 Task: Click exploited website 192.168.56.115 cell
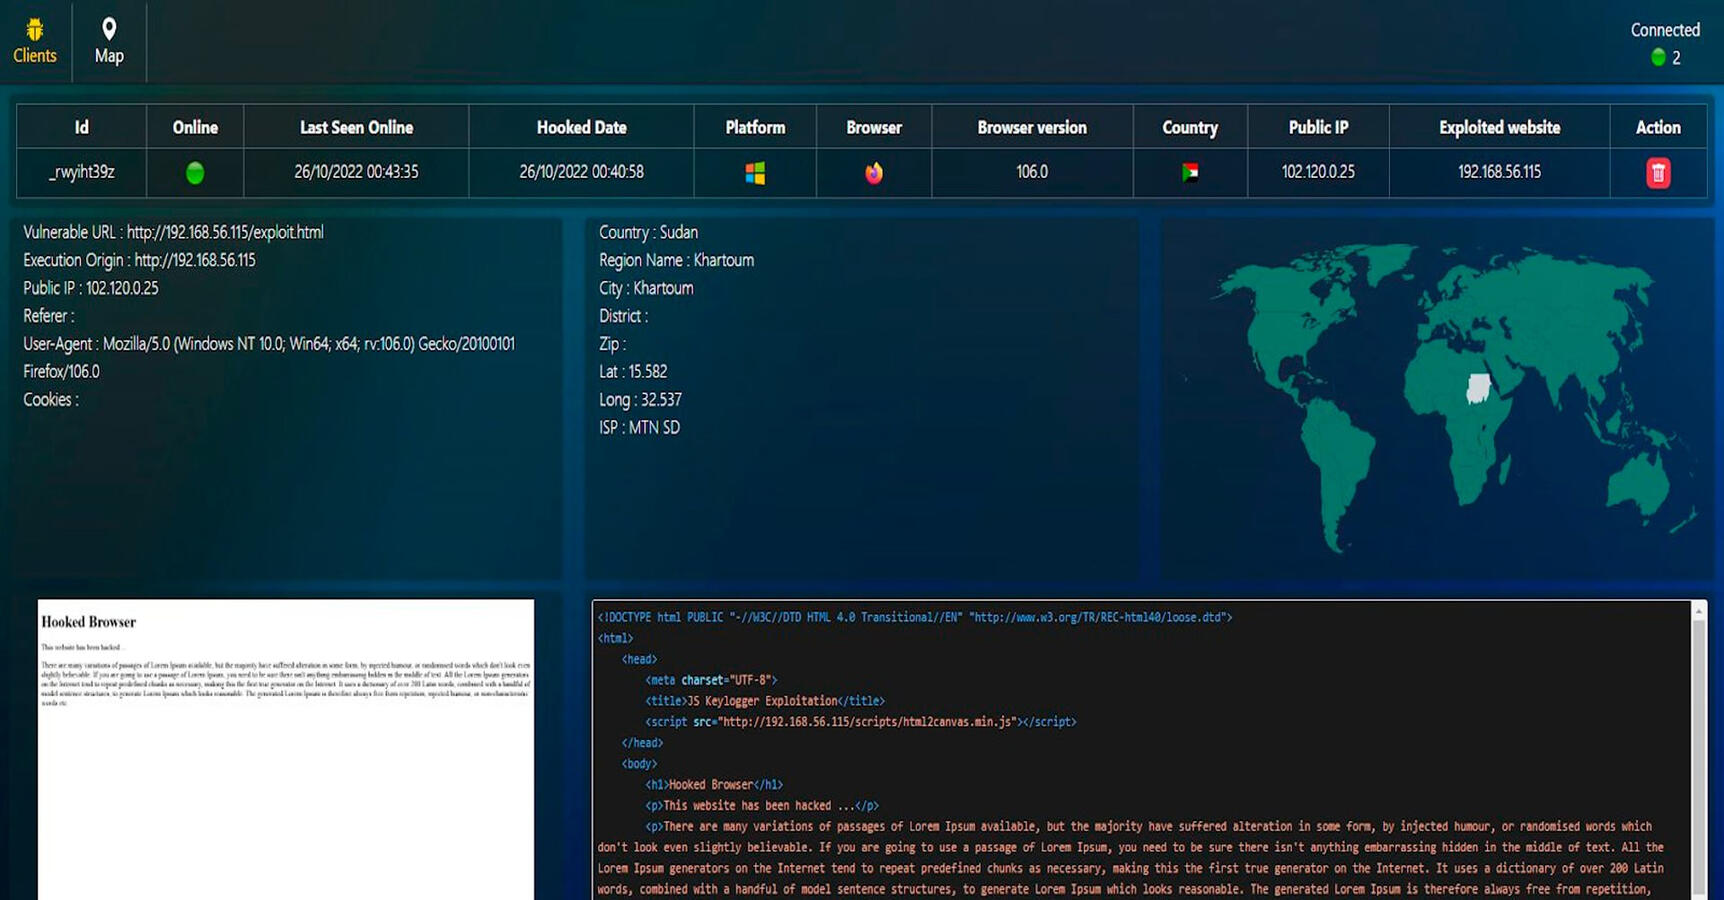[x=1499, y=172]
